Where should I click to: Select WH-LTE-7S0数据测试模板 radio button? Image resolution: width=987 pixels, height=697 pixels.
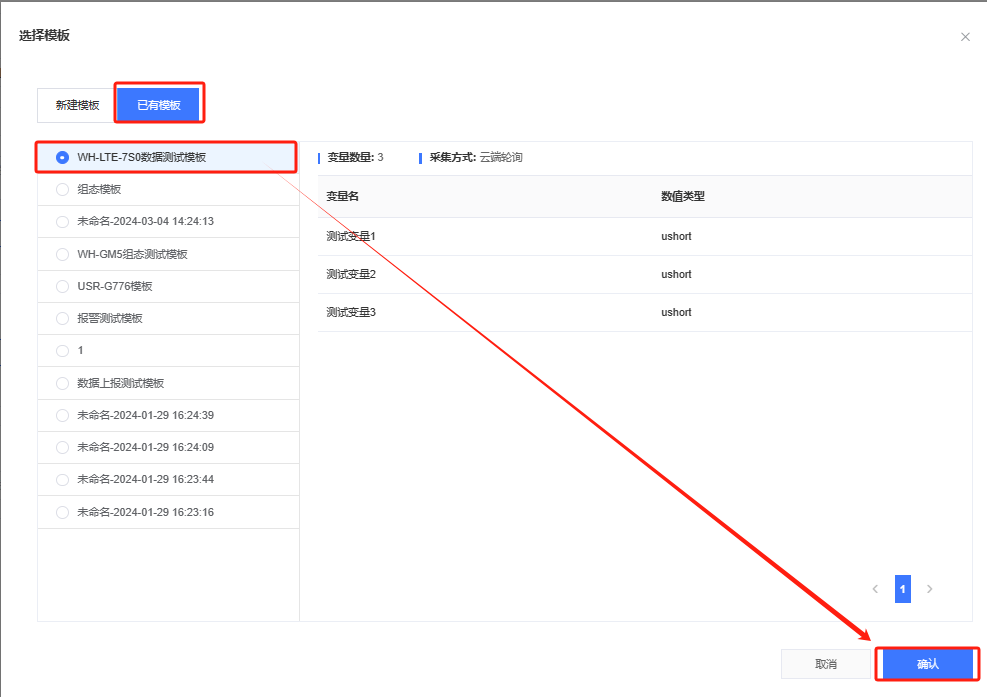[x=63, y=157]
